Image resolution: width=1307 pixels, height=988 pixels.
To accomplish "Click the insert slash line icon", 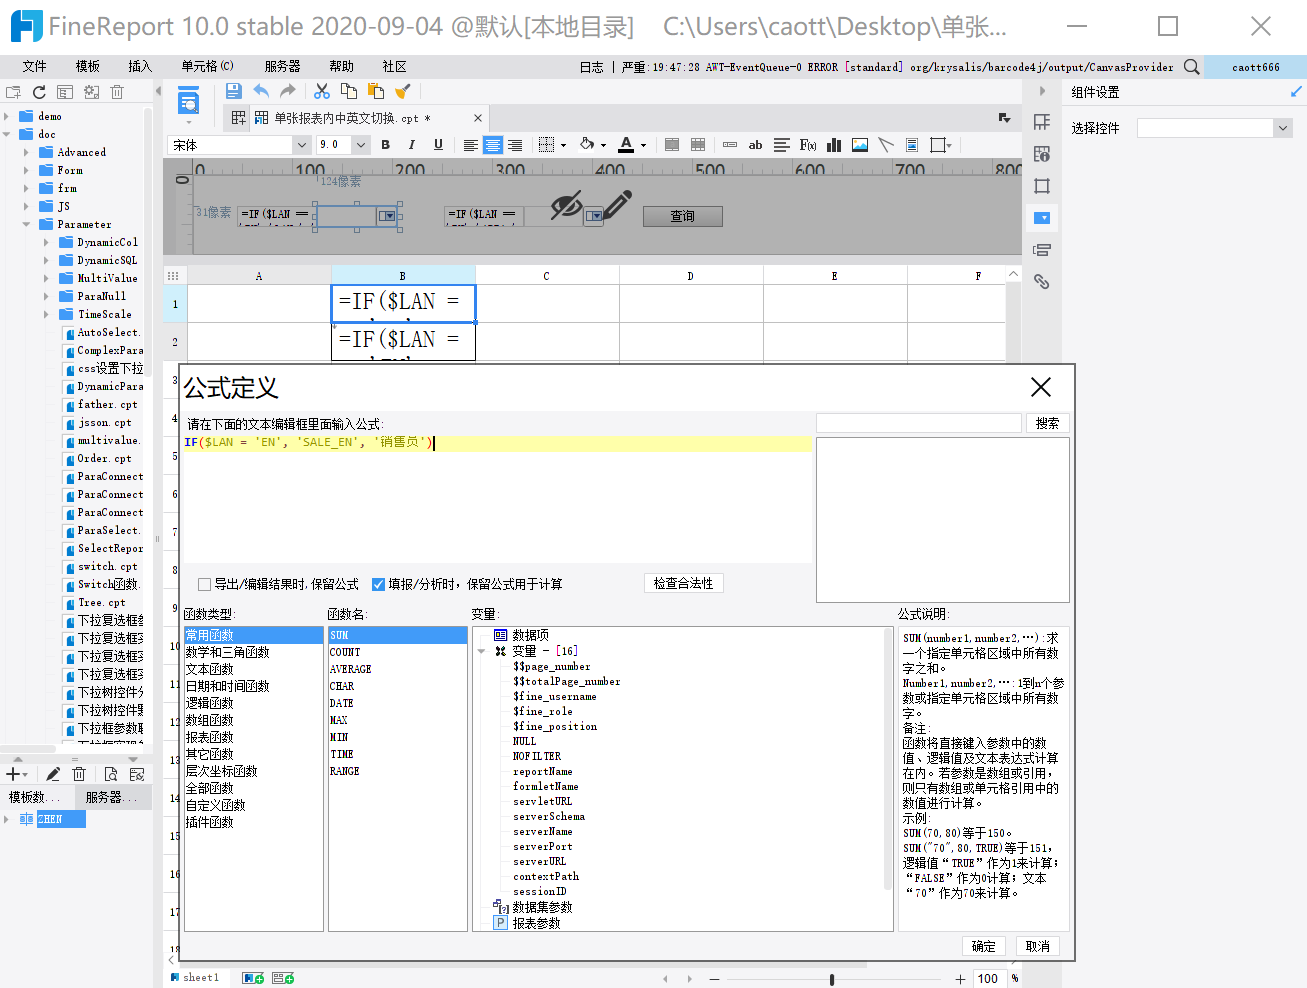I will point(886,145).
